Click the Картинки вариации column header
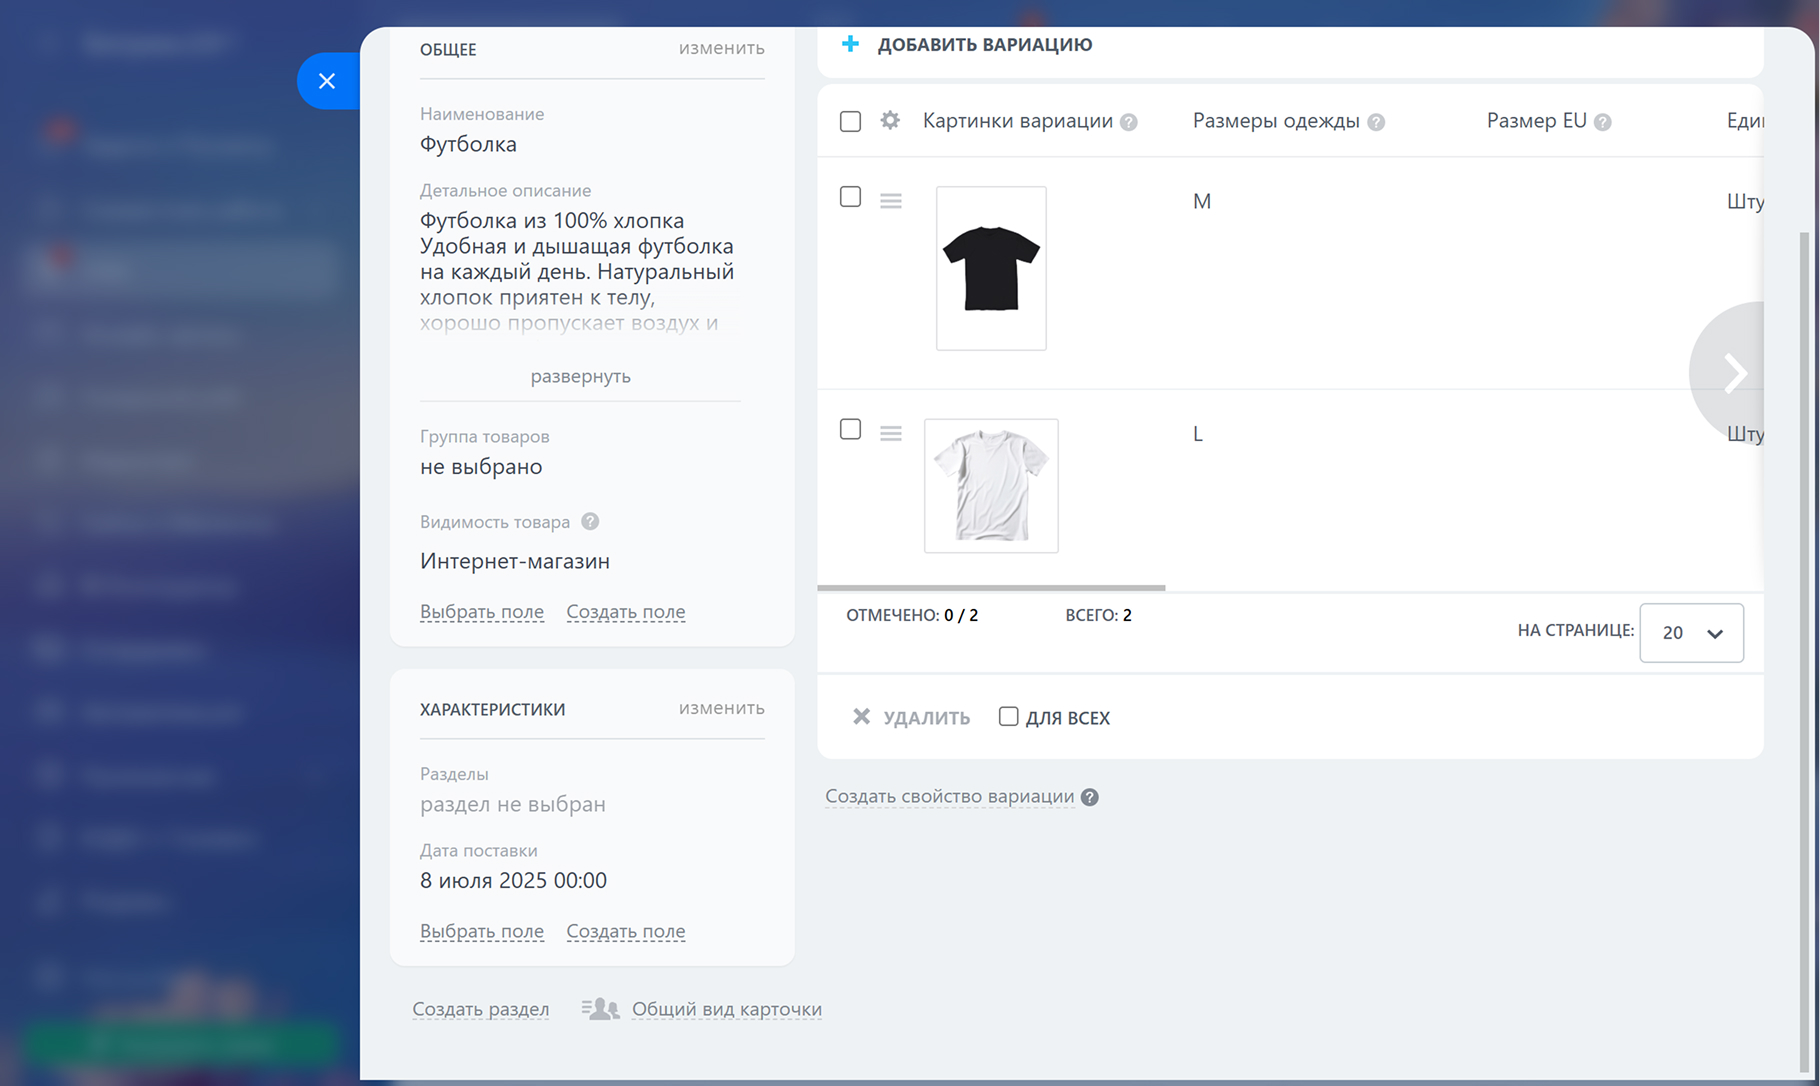The image size is (1820, 1086). click(1018, 121)
